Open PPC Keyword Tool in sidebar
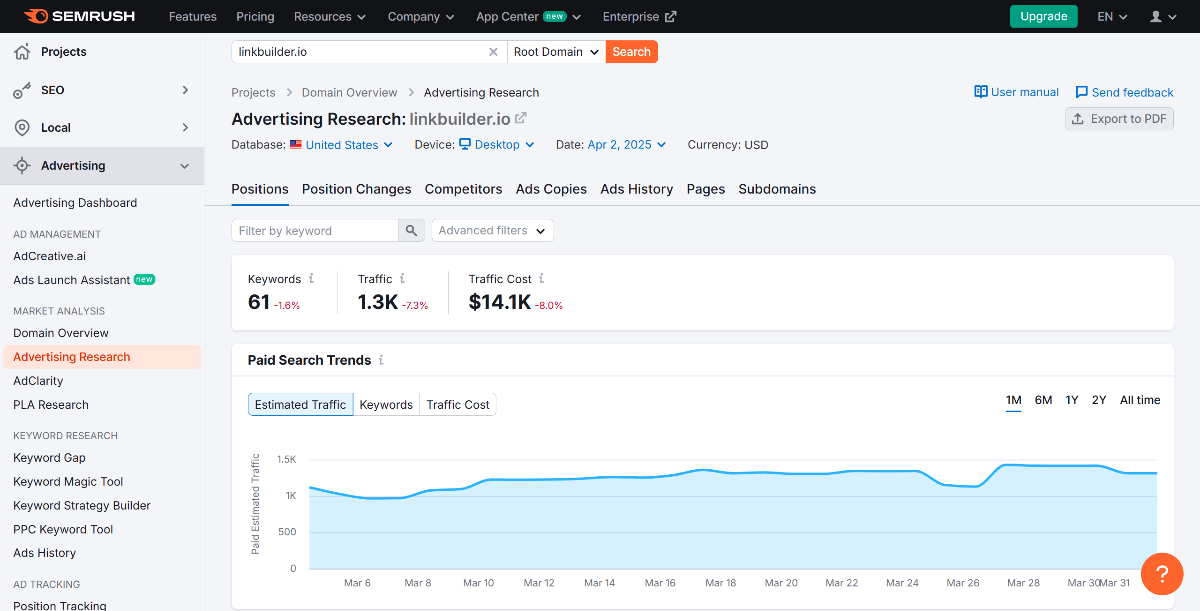 [63, 530]
